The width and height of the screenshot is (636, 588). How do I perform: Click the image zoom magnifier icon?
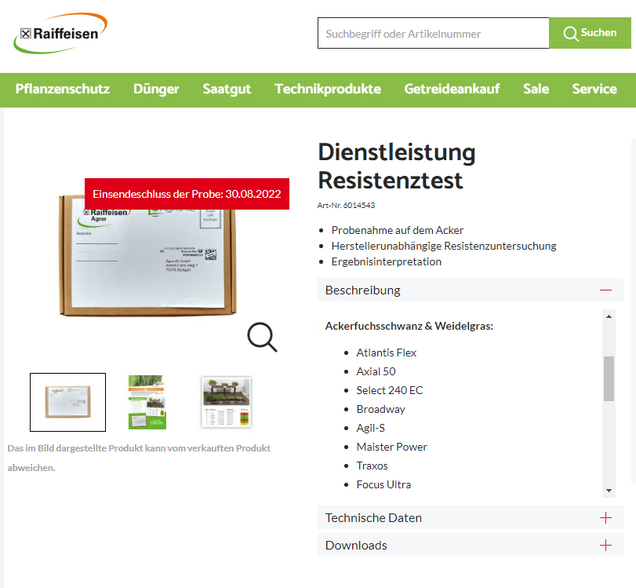click(262, 337)
